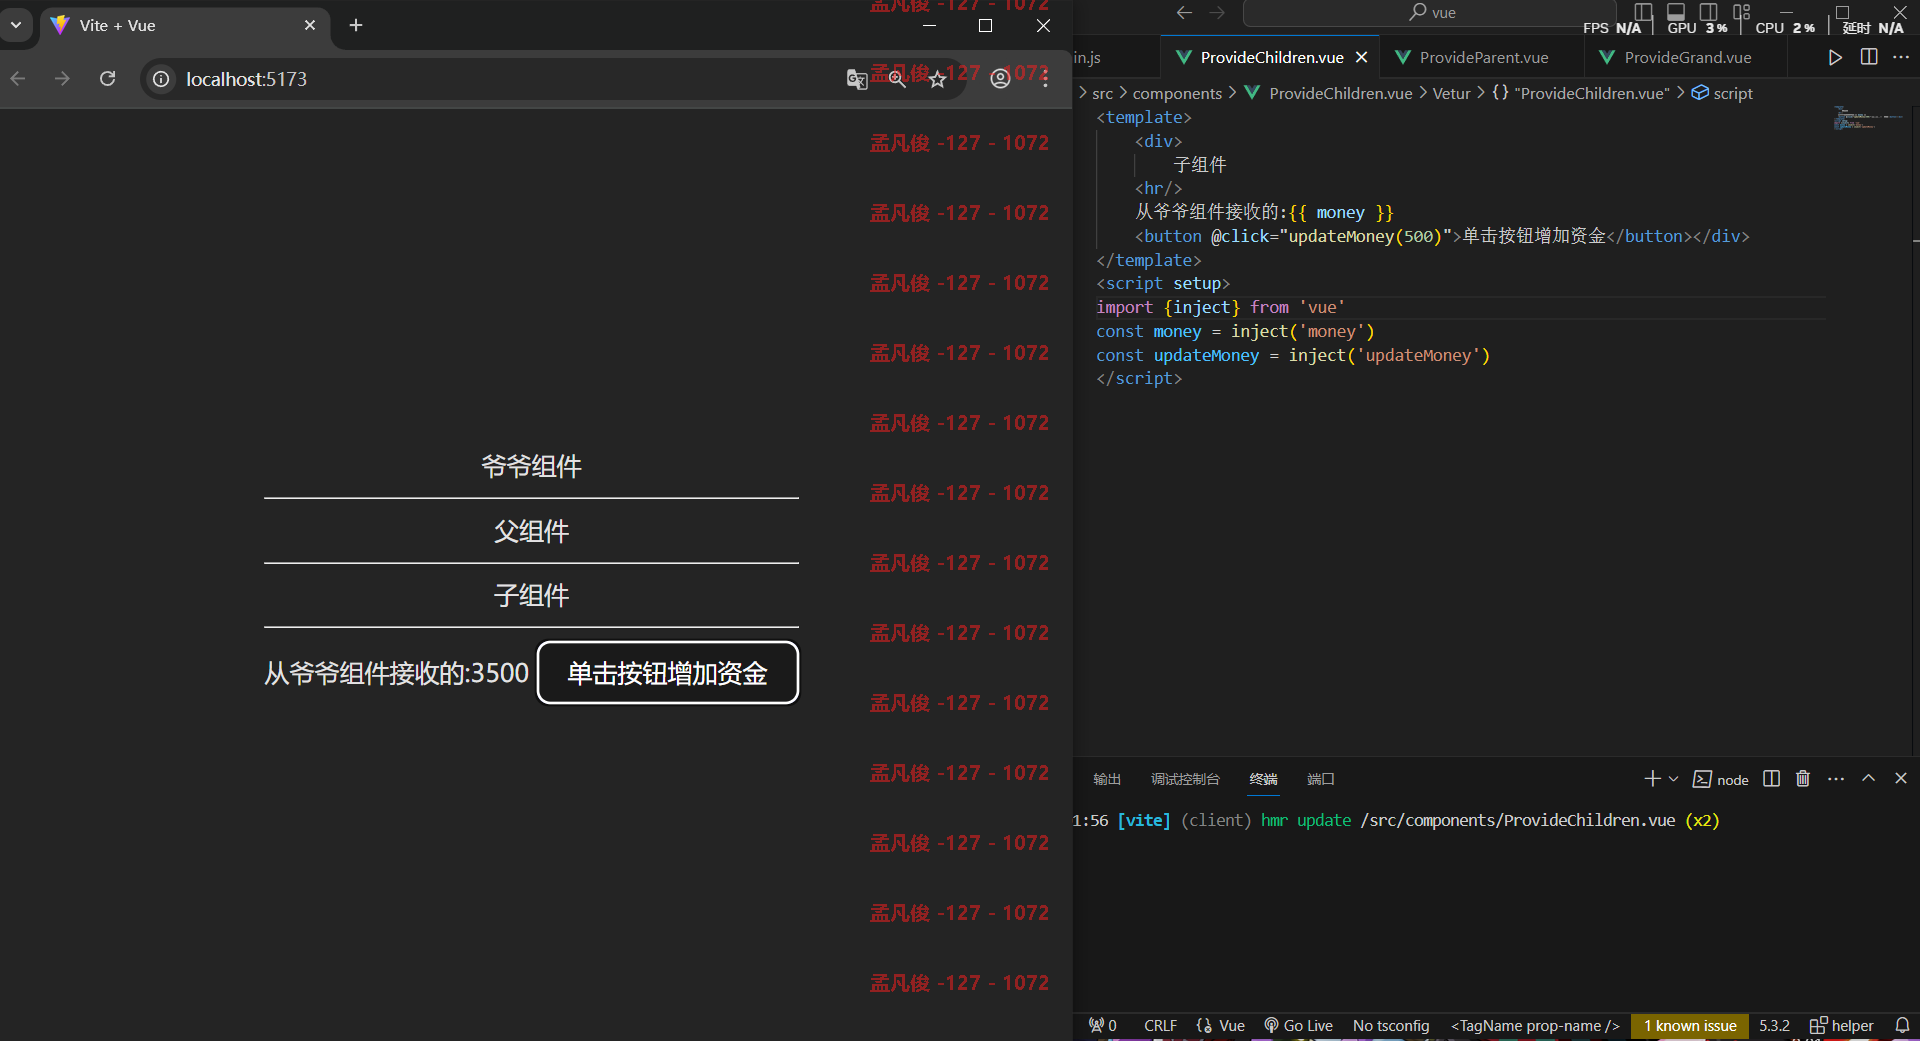Split the terminal pane

(x=1771, y=778)
